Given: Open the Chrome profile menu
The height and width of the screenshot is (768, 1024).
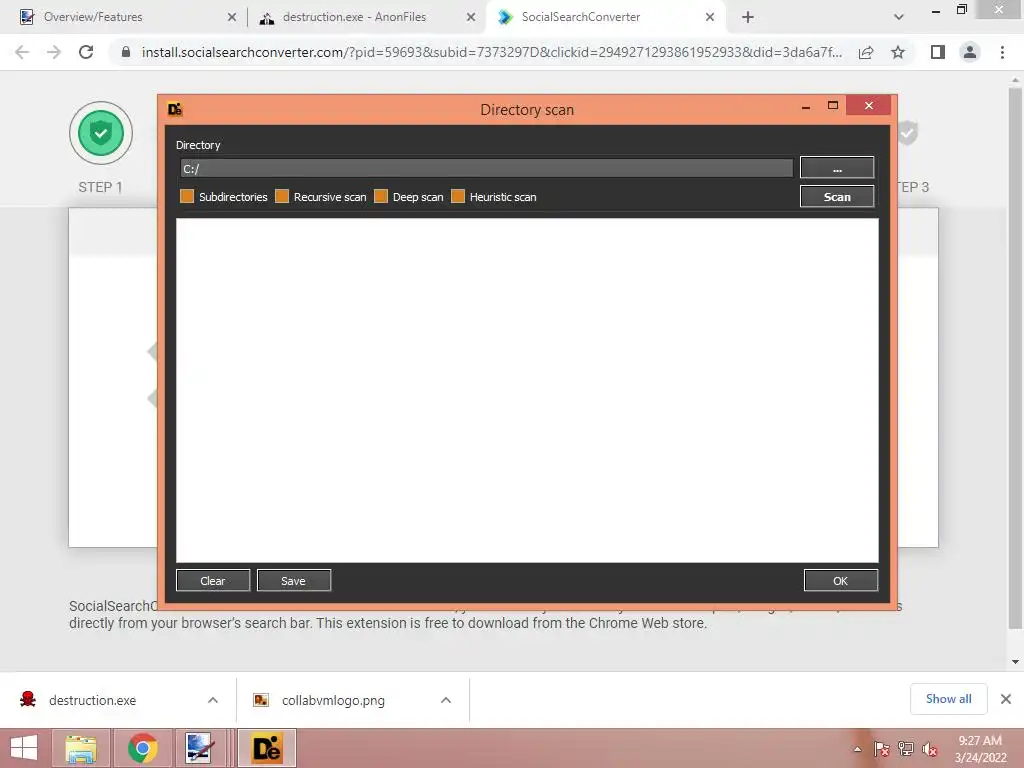Looking at the screenshot, I should click(970, 52).
